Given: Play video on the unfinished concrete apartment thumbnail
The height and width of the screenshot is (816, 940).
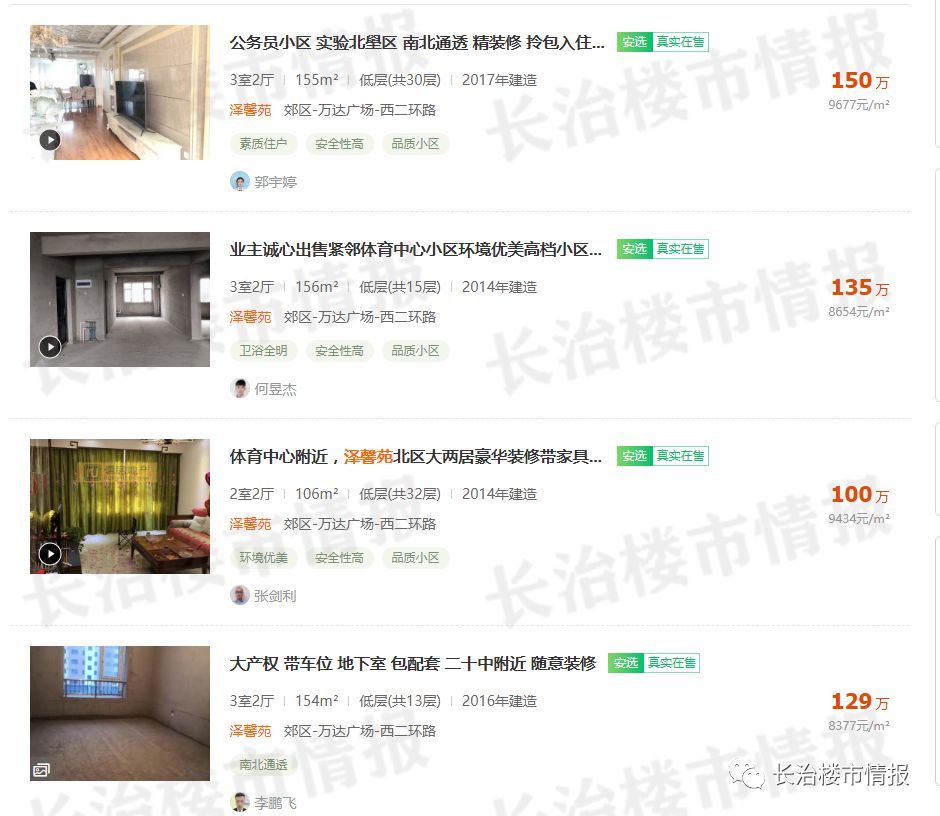Looking at the screenshot, I should 50,347.
